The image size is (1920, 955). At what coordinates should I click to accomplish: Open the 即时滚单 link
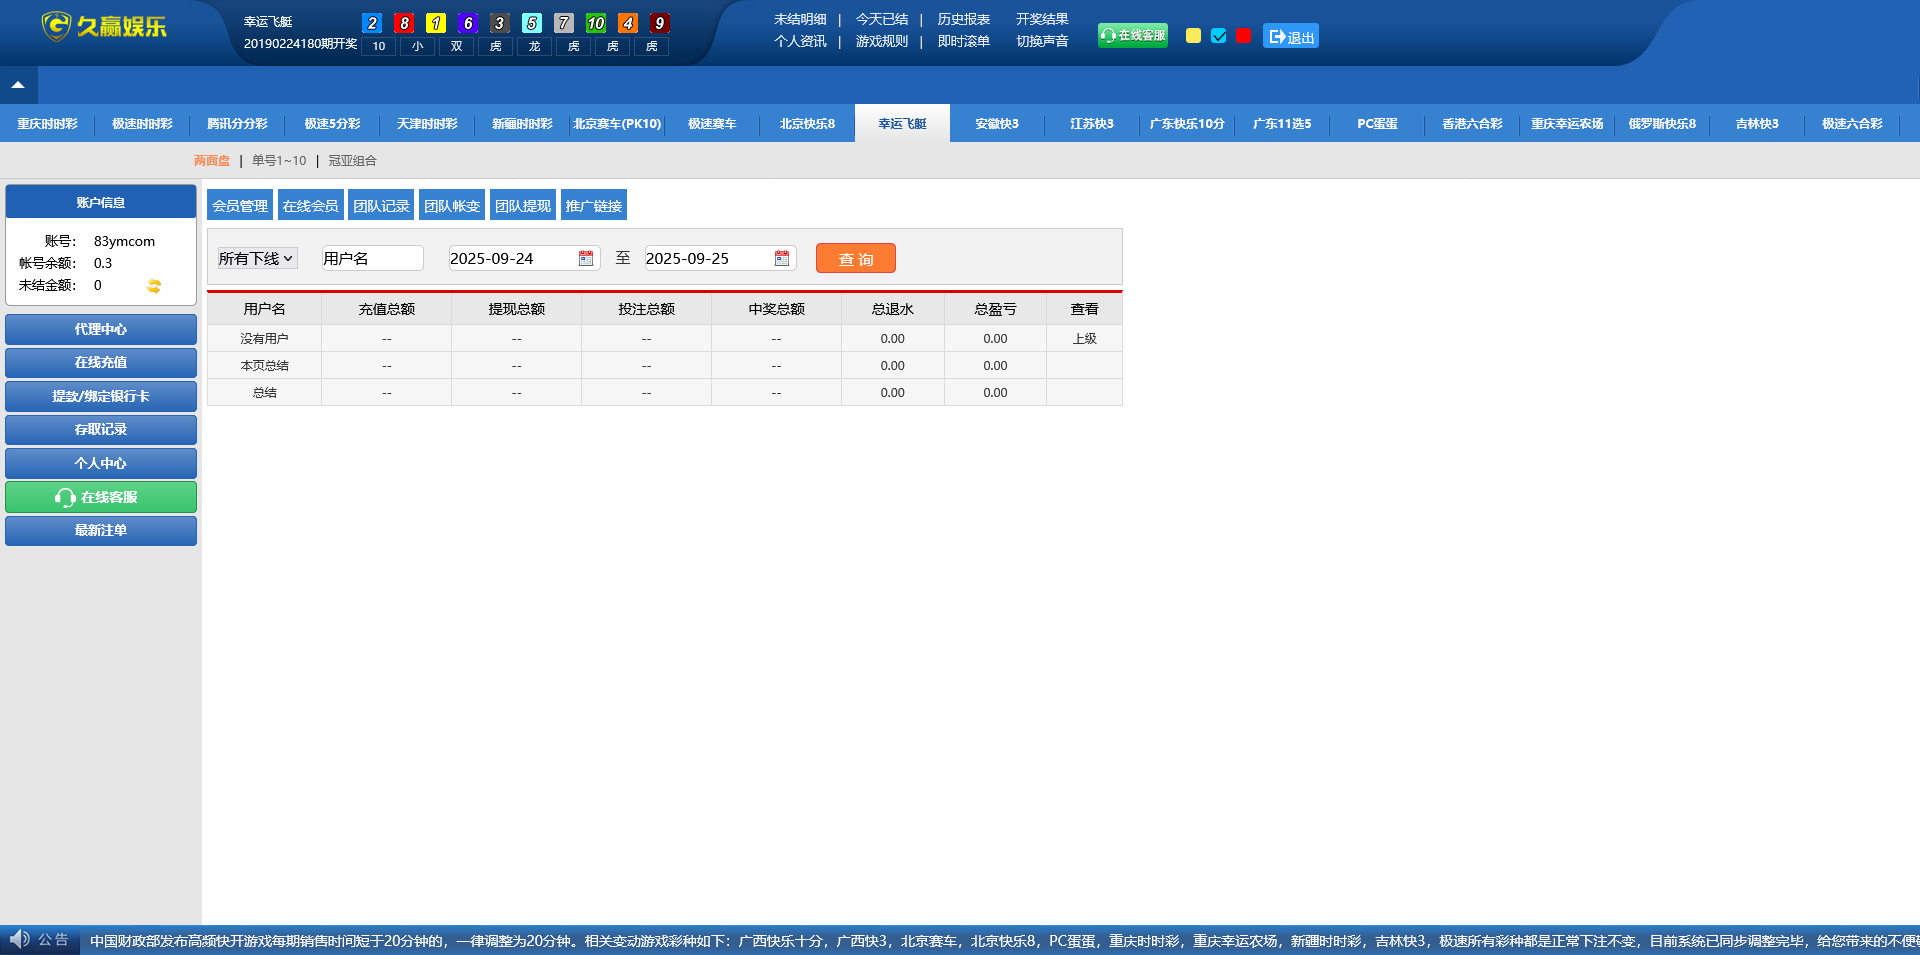pos(964,41)
